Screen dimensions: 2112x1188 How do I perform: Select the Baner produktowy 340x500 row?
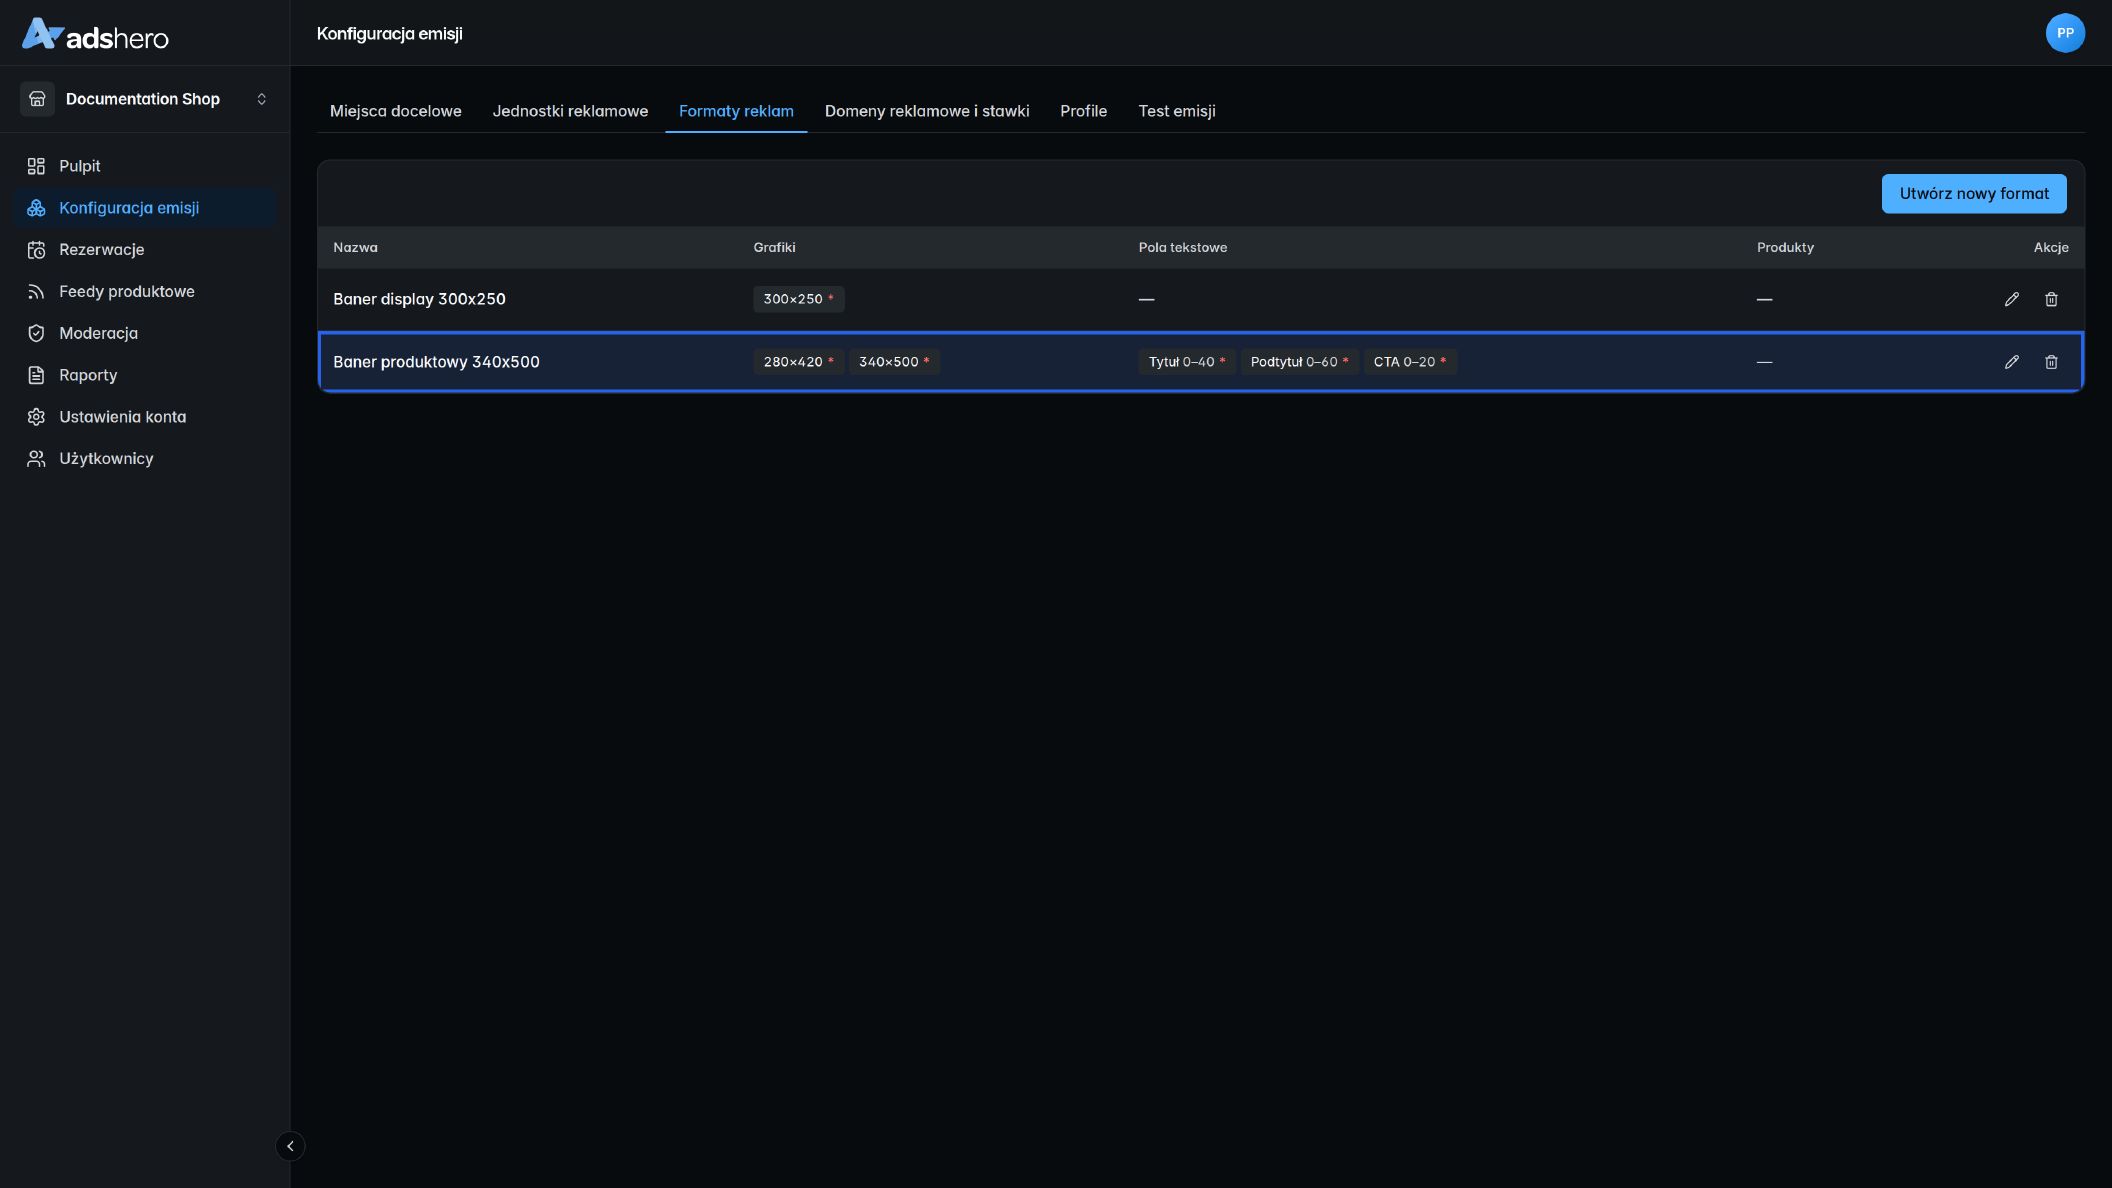1201,362
